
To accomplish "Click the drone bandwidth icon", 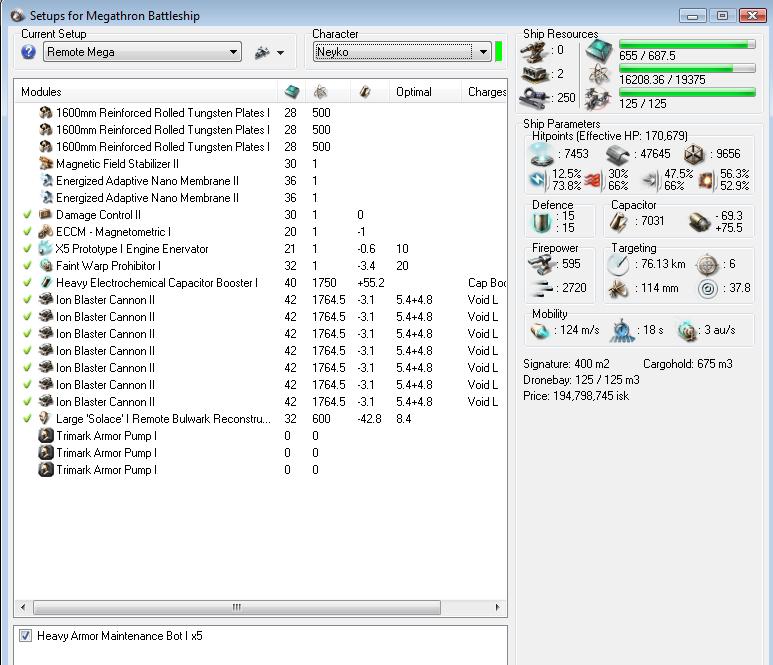I will tap(598, 98).
